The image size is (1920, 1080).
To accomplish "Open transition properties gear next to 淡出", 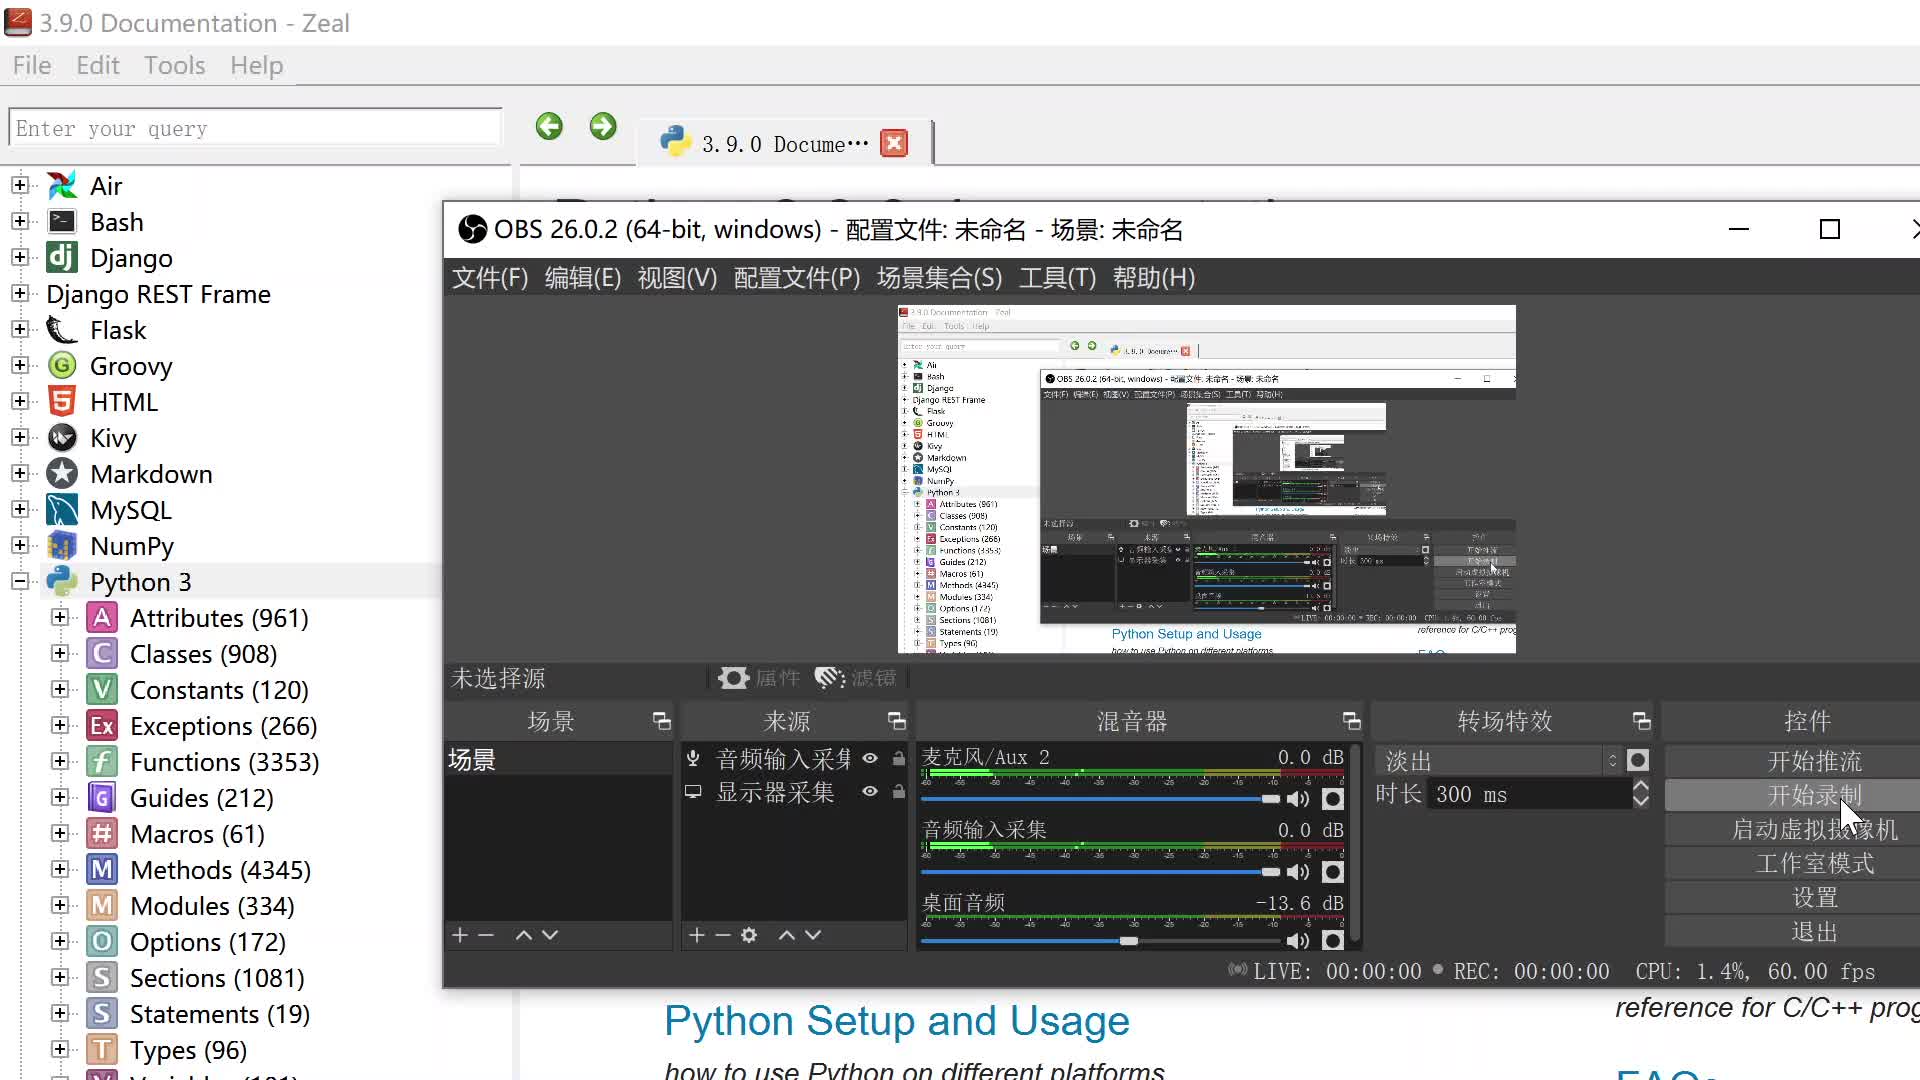I will [x=1637, y=761].
